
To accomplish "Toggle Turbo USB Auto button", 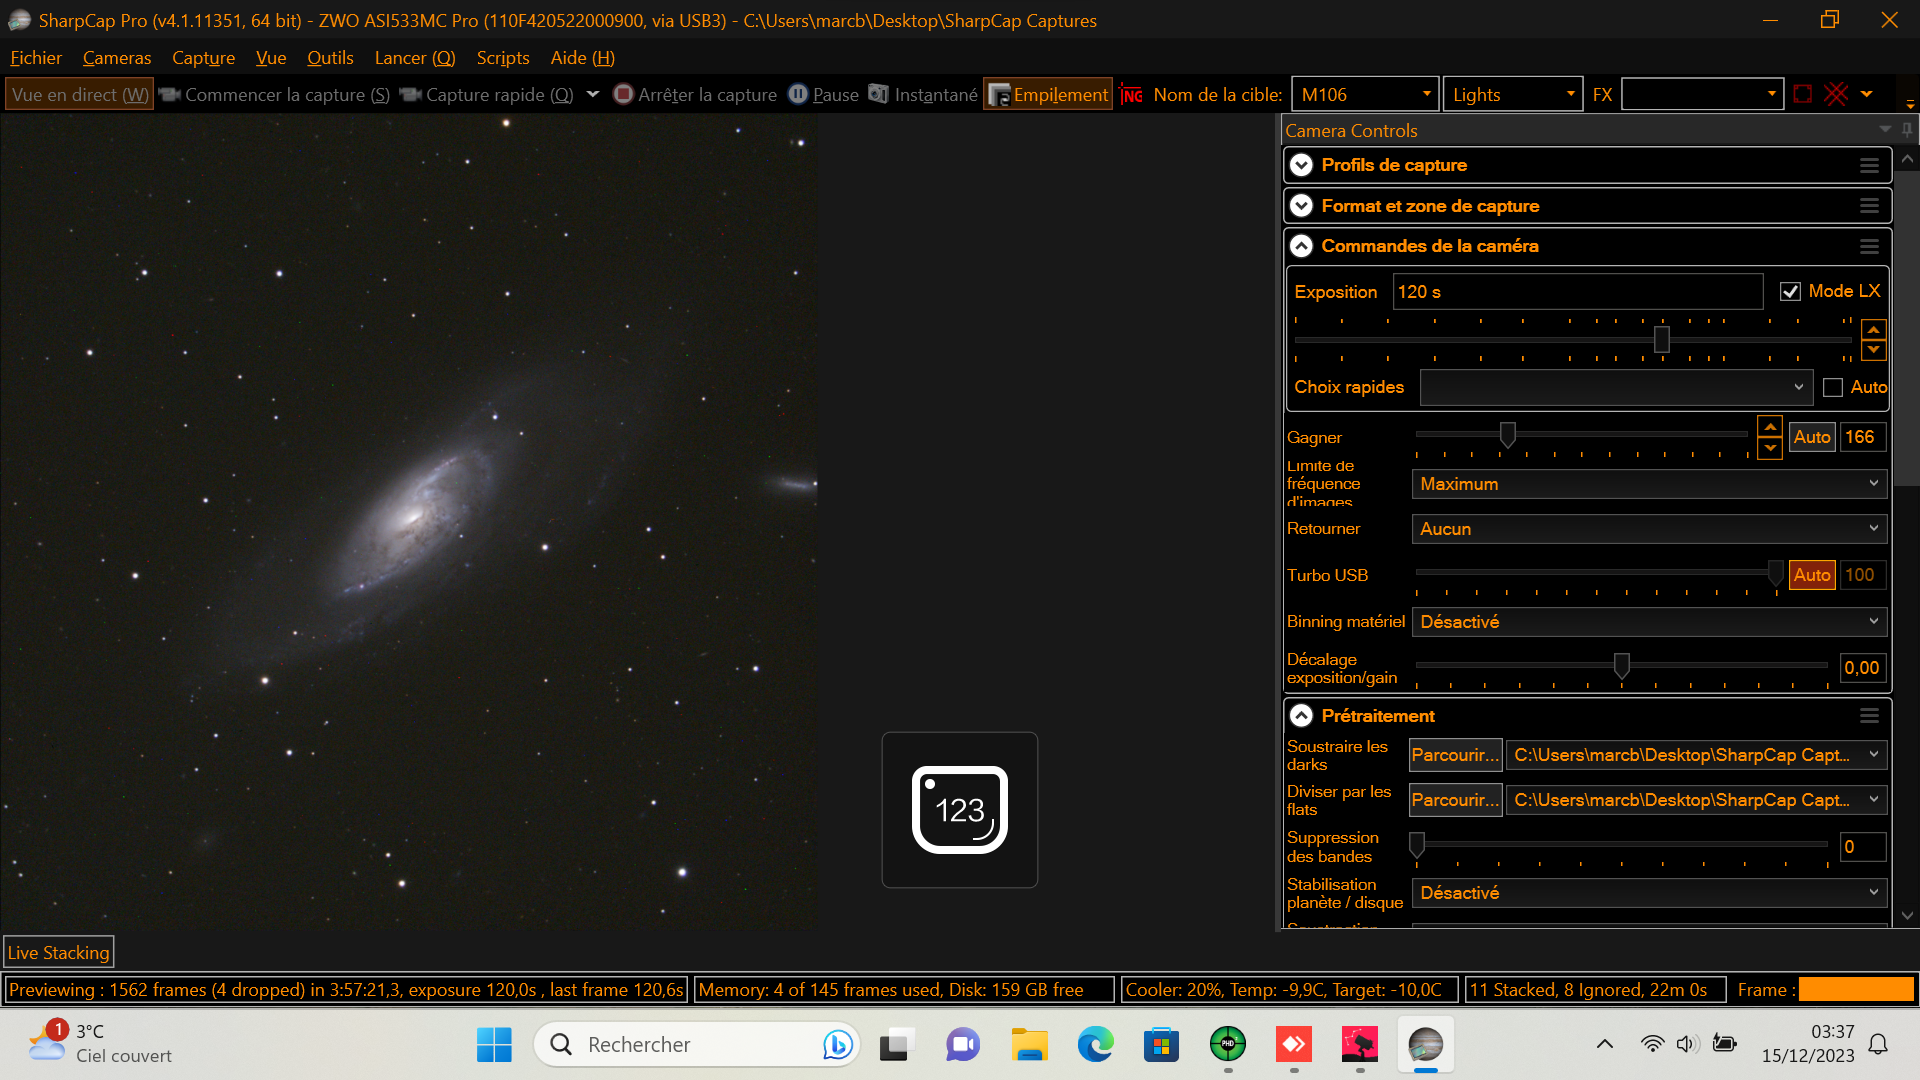I will [x=1811, y=575].
